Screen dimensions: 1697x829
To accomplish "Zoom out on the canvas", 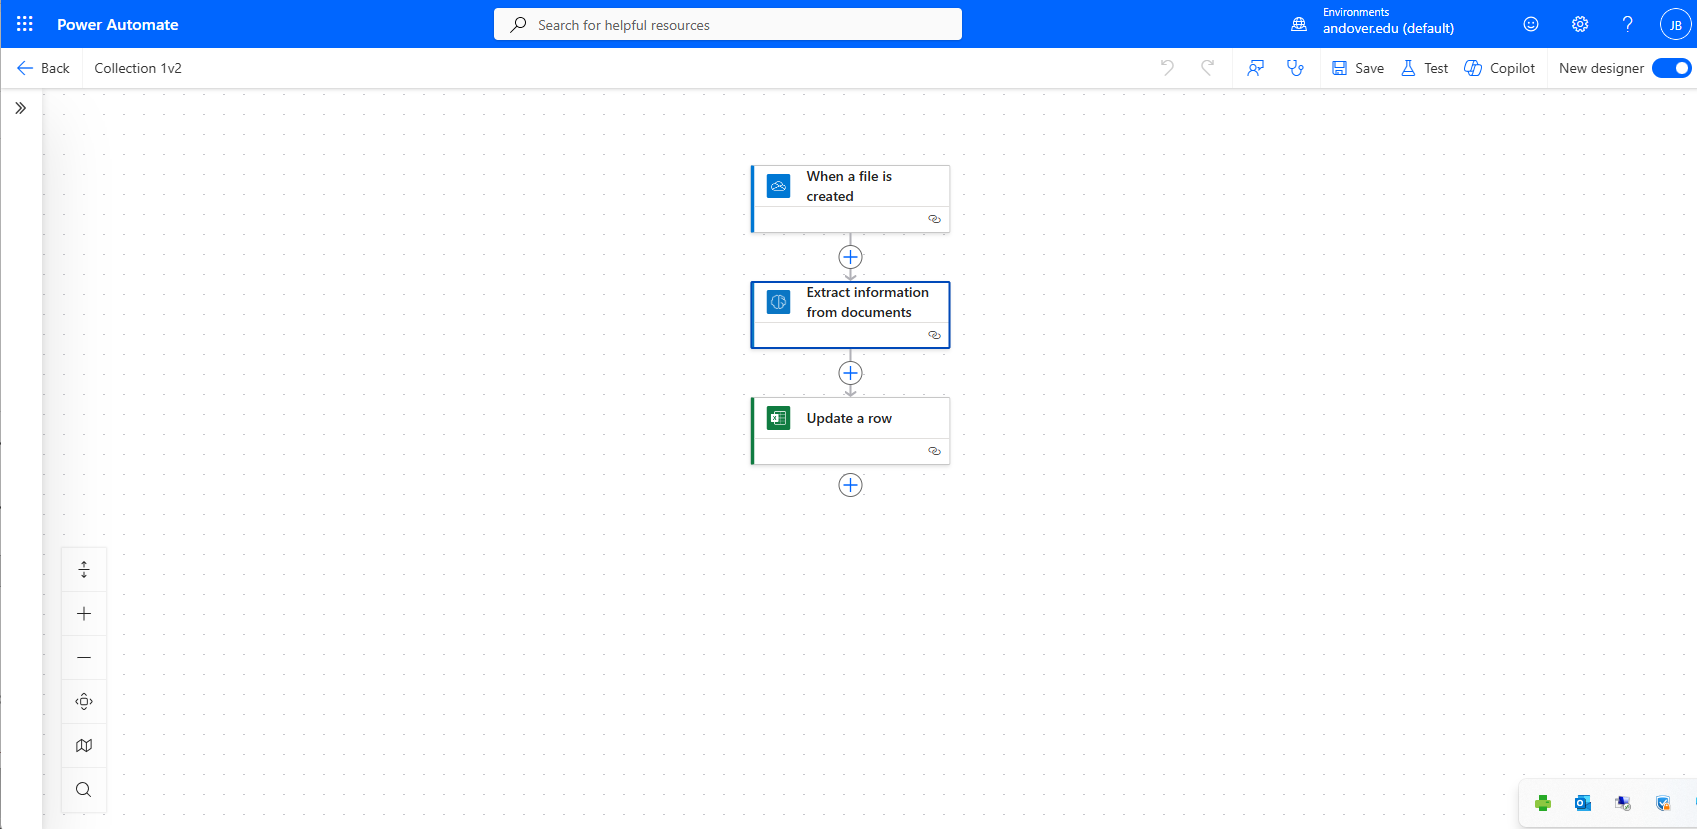I will (84, 657).
